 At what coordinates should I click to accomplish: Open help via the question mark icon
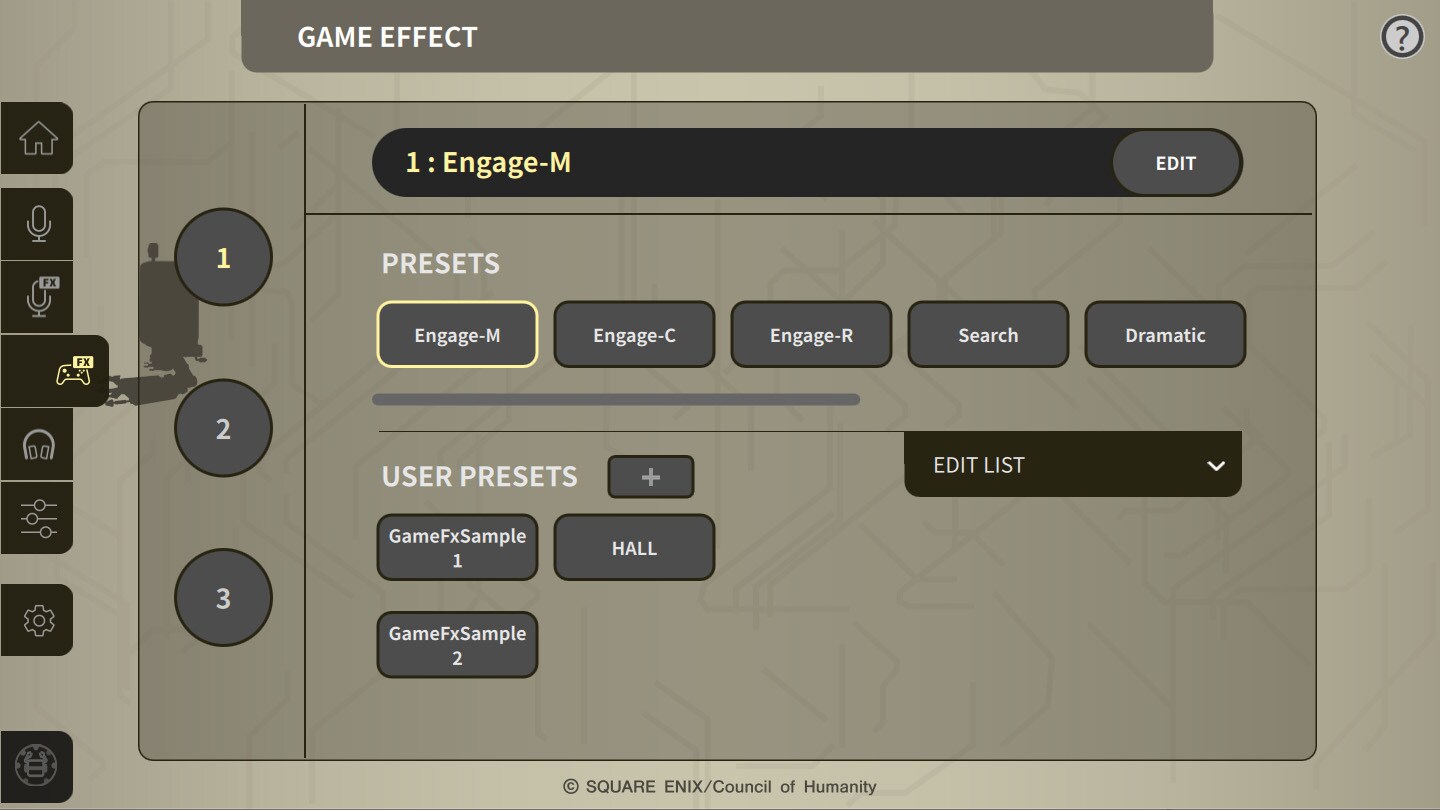(1401, 36)
